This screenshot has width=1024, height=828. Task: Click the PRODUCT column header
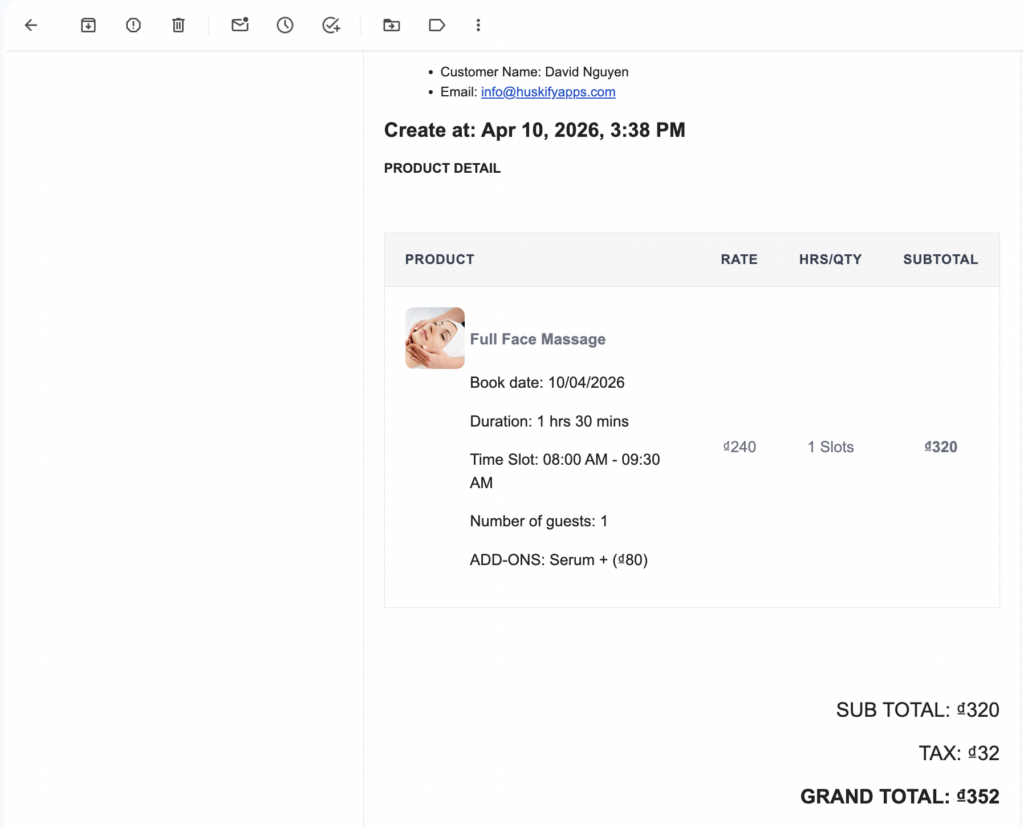(x=439, y=259)
